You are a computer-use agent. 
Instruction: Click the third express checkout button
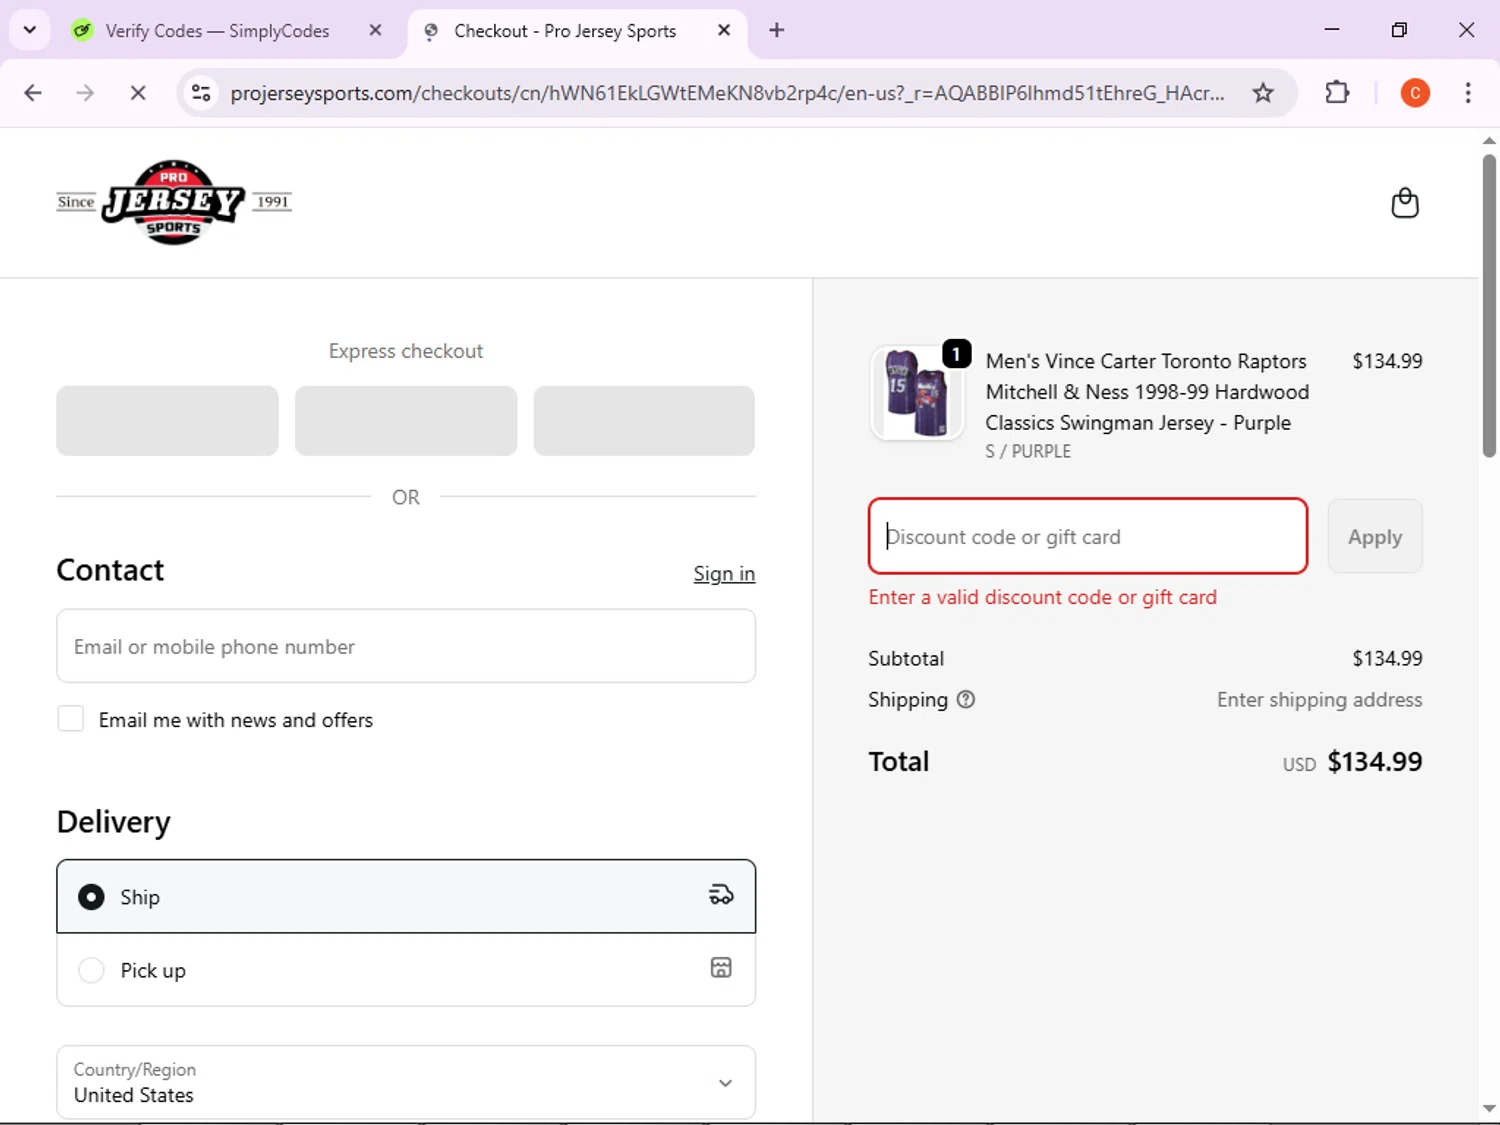(644, 421)
